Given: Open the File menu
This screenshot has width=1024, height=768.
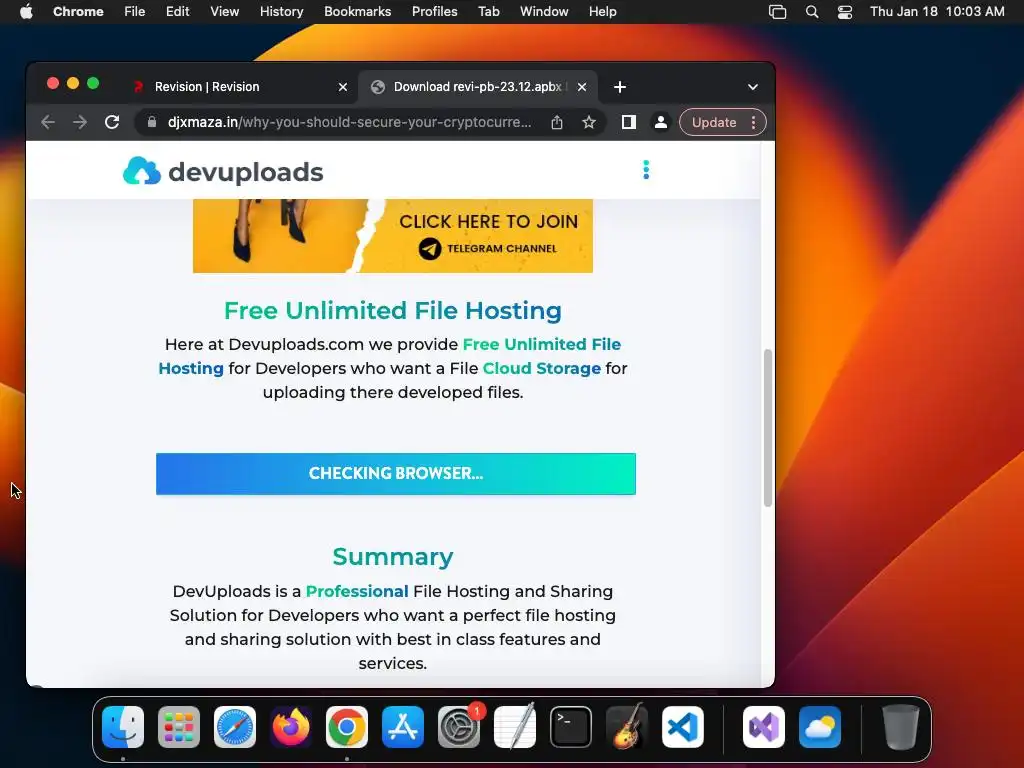Looking at the screenshot, I should coord(135,11).
